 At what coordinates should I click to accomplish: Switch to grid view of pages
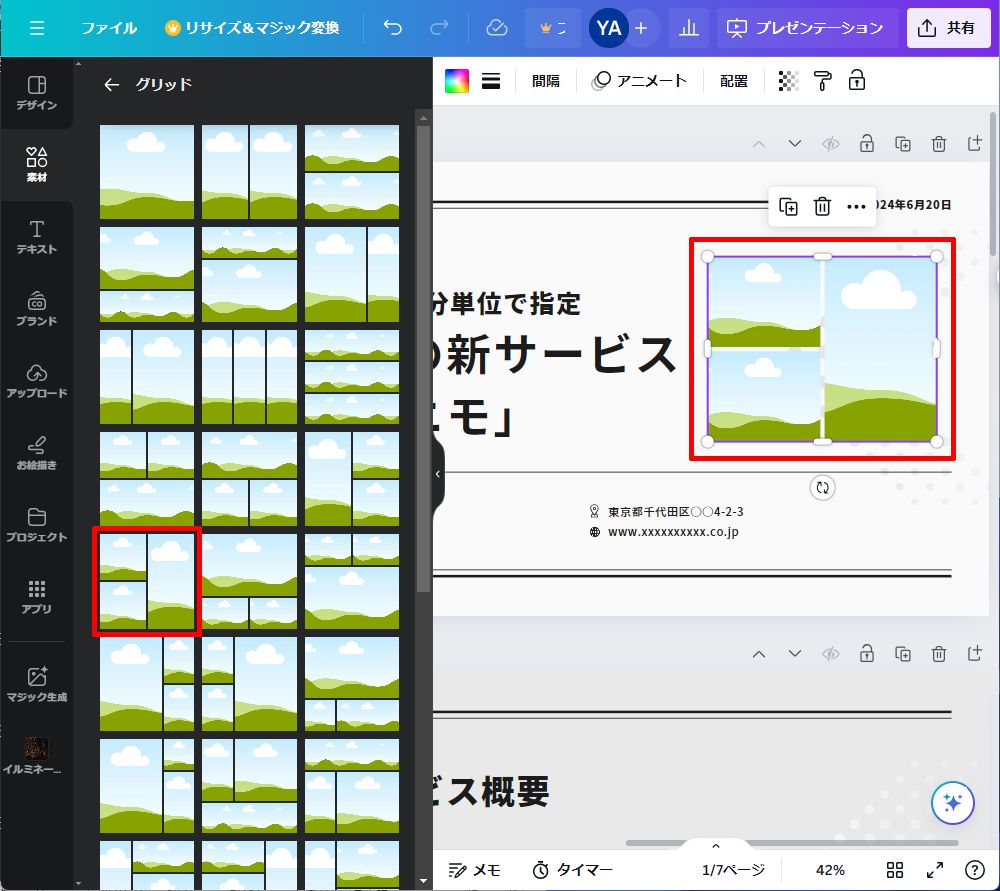click(x=895, y=870)
